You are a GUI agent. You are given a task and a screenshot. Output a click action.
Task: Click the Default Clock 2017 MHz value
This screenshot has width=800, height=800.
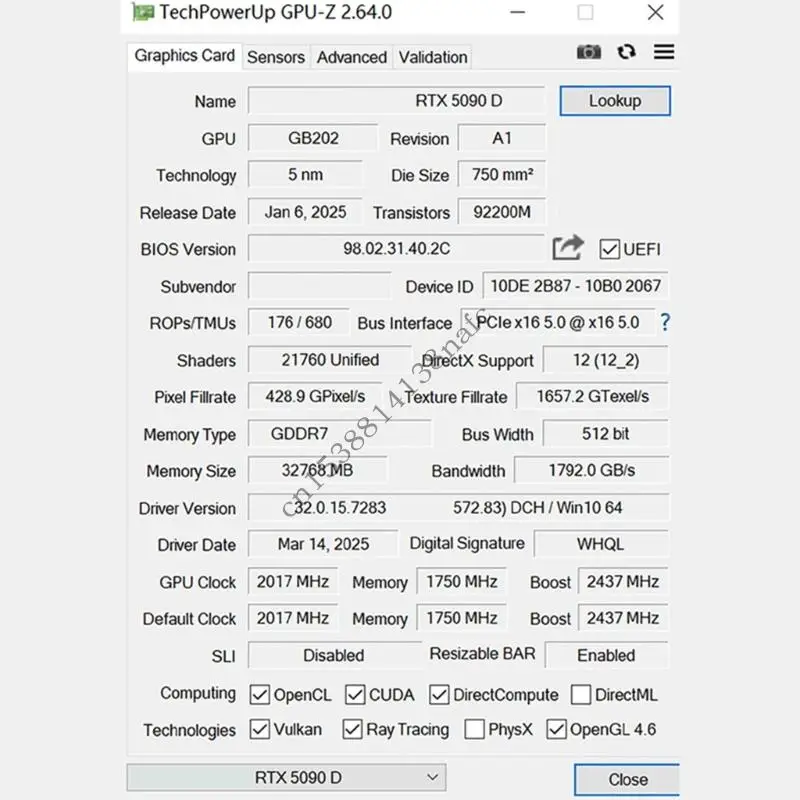(x=293, y=618)
